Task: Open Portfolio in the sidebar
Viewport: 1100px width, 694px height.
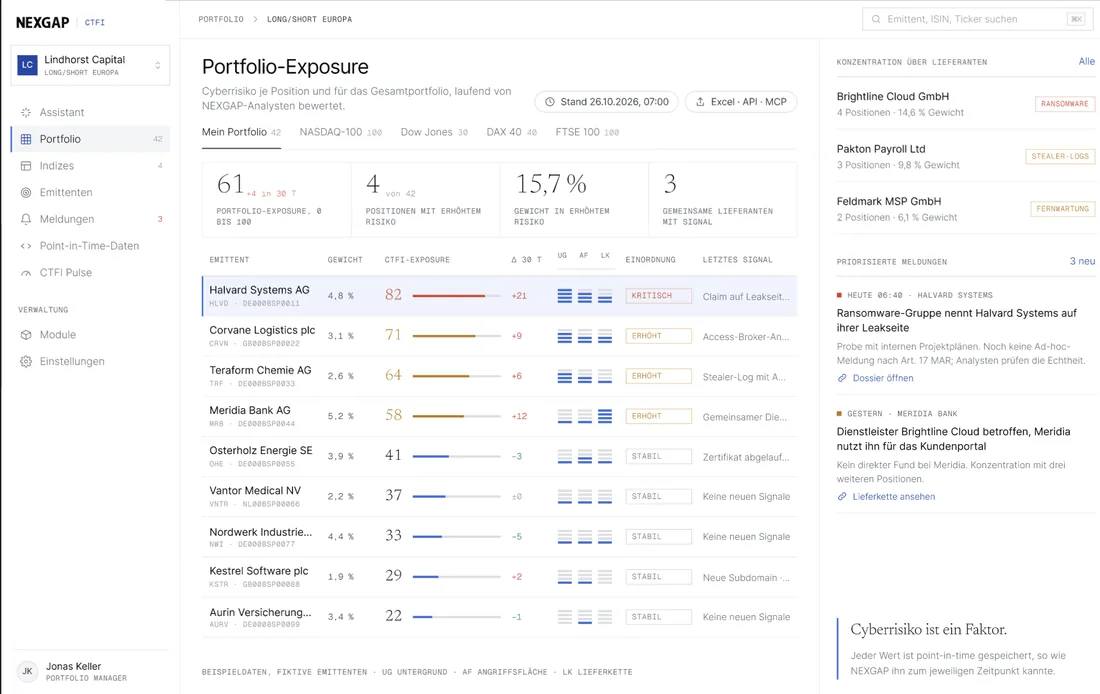Action: pos(90,139)
